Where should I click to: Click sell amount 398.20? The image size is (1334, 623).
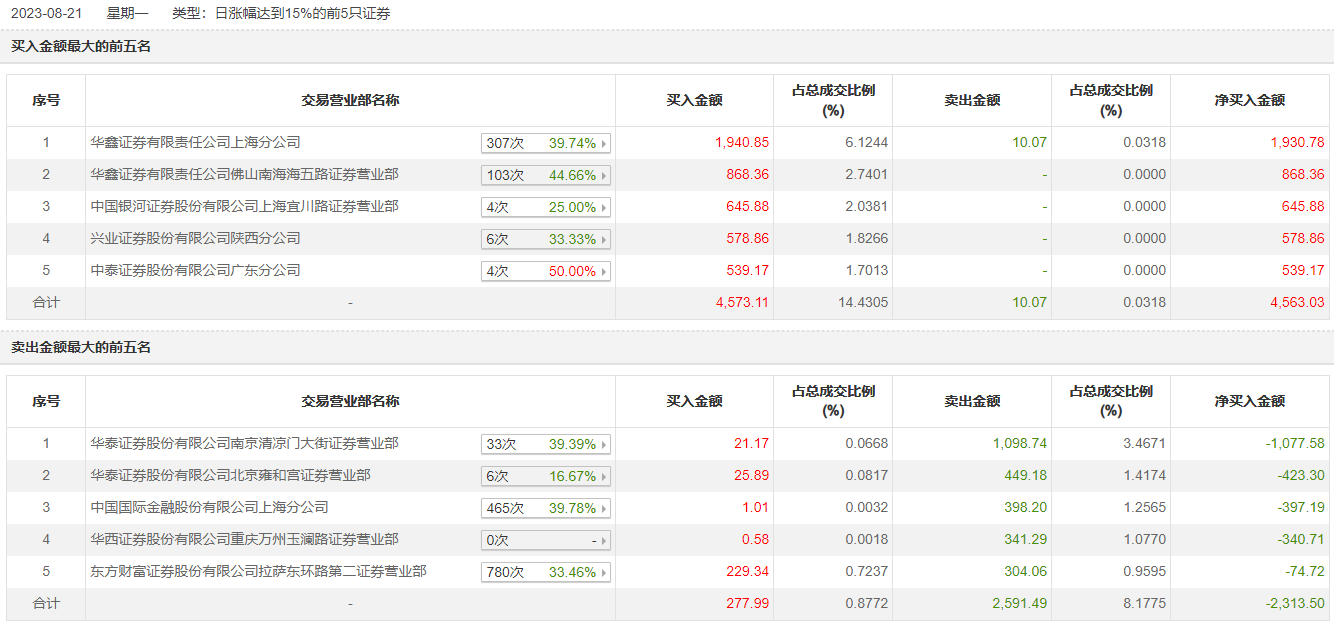pyautogui.click(x=1025, y=508)
